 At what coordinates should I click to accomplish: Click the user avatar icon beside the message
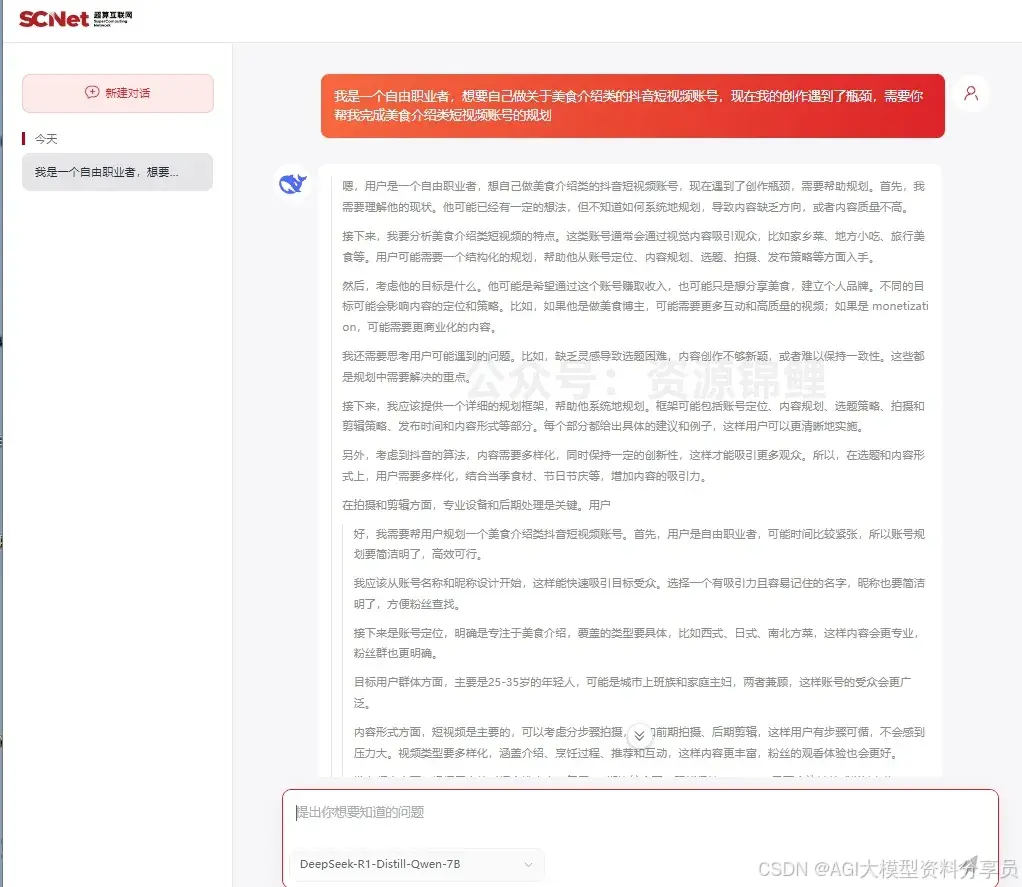971,93
